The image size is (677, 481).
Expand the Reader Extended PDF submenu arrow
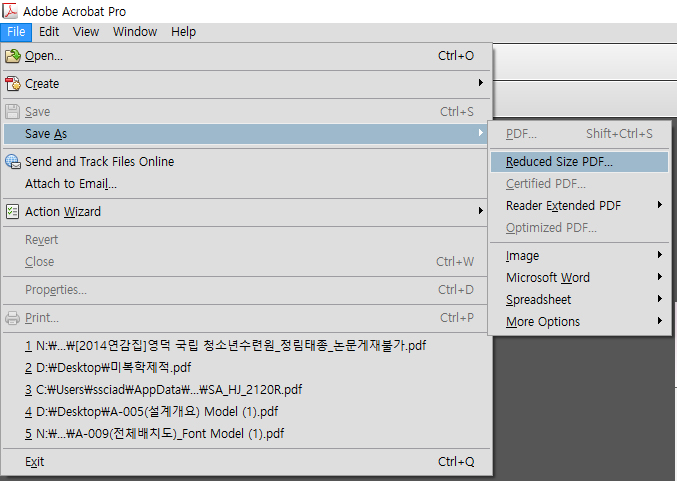[660, 205]
